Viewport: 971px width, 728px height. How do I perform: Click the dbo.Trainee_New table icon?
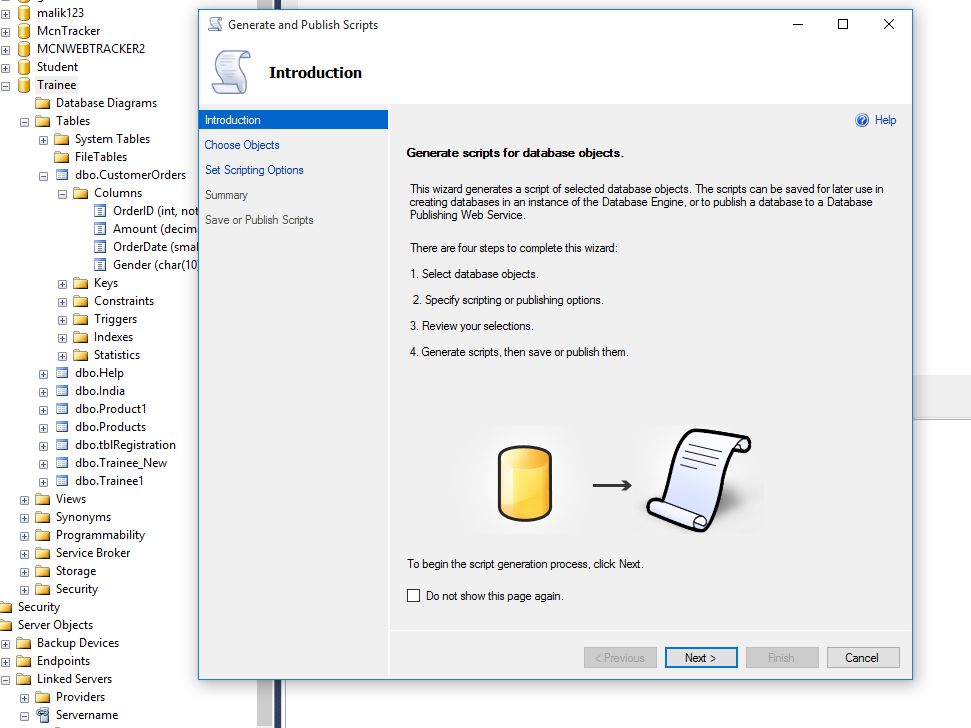[62, 462]
